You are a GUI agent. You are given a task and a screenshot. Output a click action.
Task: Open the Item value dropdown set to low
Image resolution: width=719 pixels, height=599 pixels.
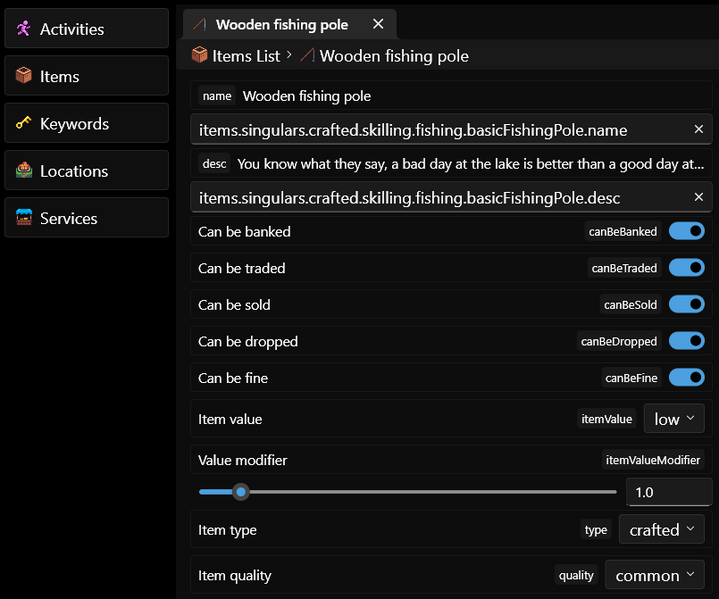pyautogui.click(x=674, y=418)
